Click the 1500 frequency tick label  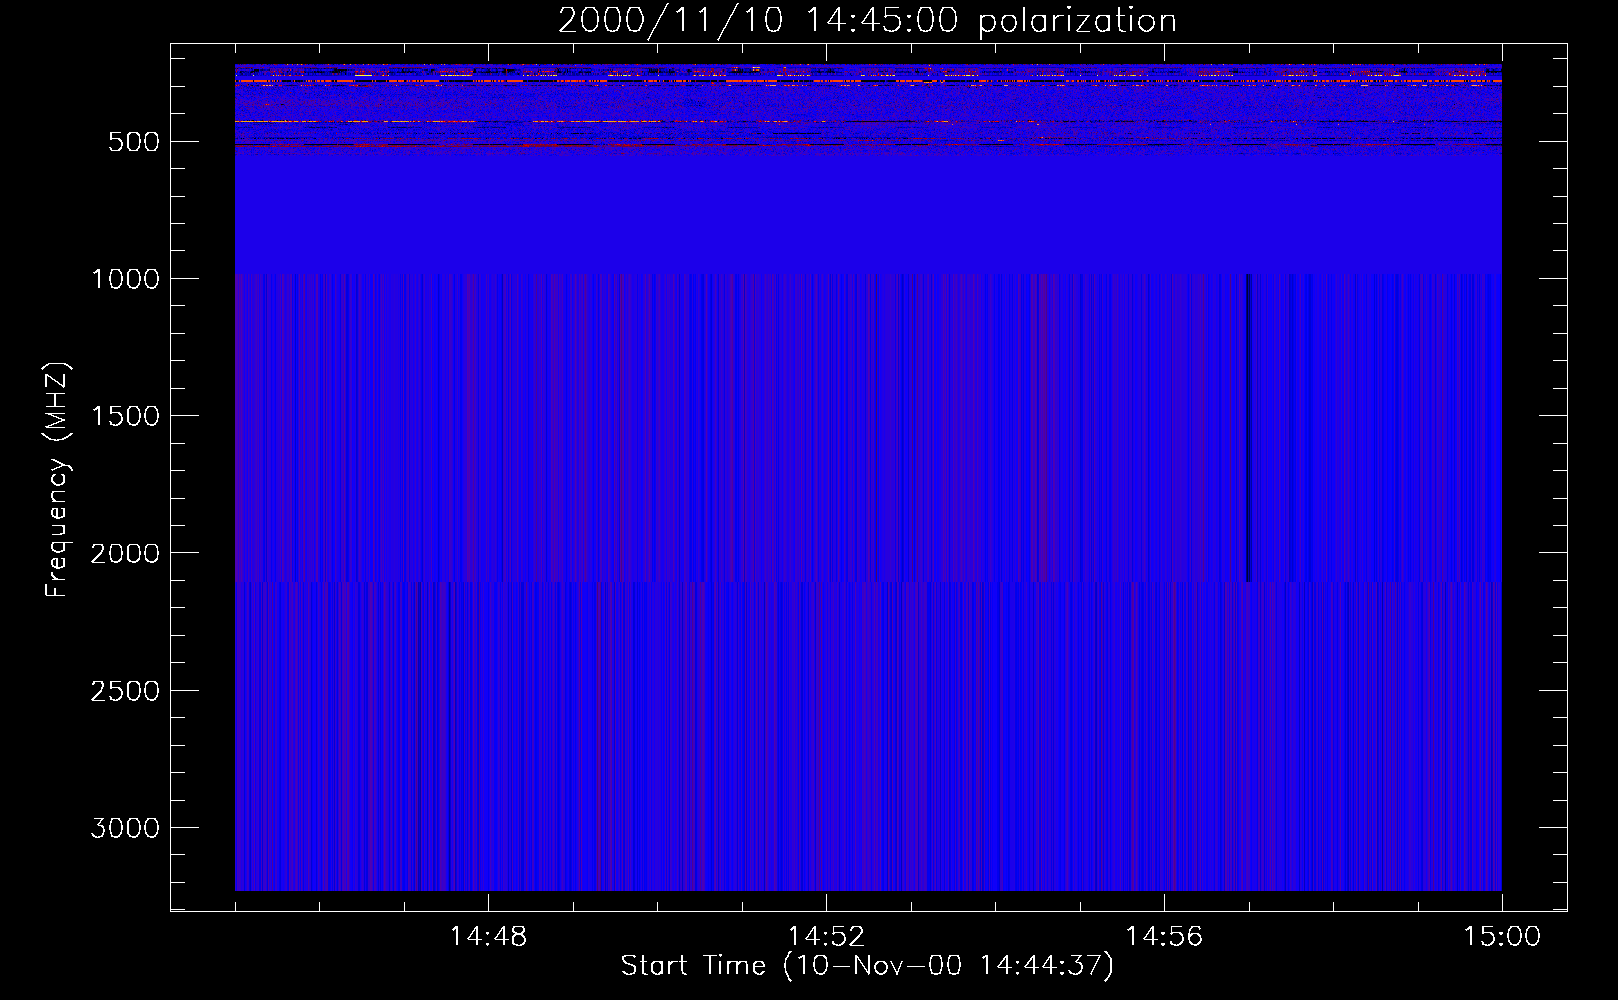coord(123,416)
